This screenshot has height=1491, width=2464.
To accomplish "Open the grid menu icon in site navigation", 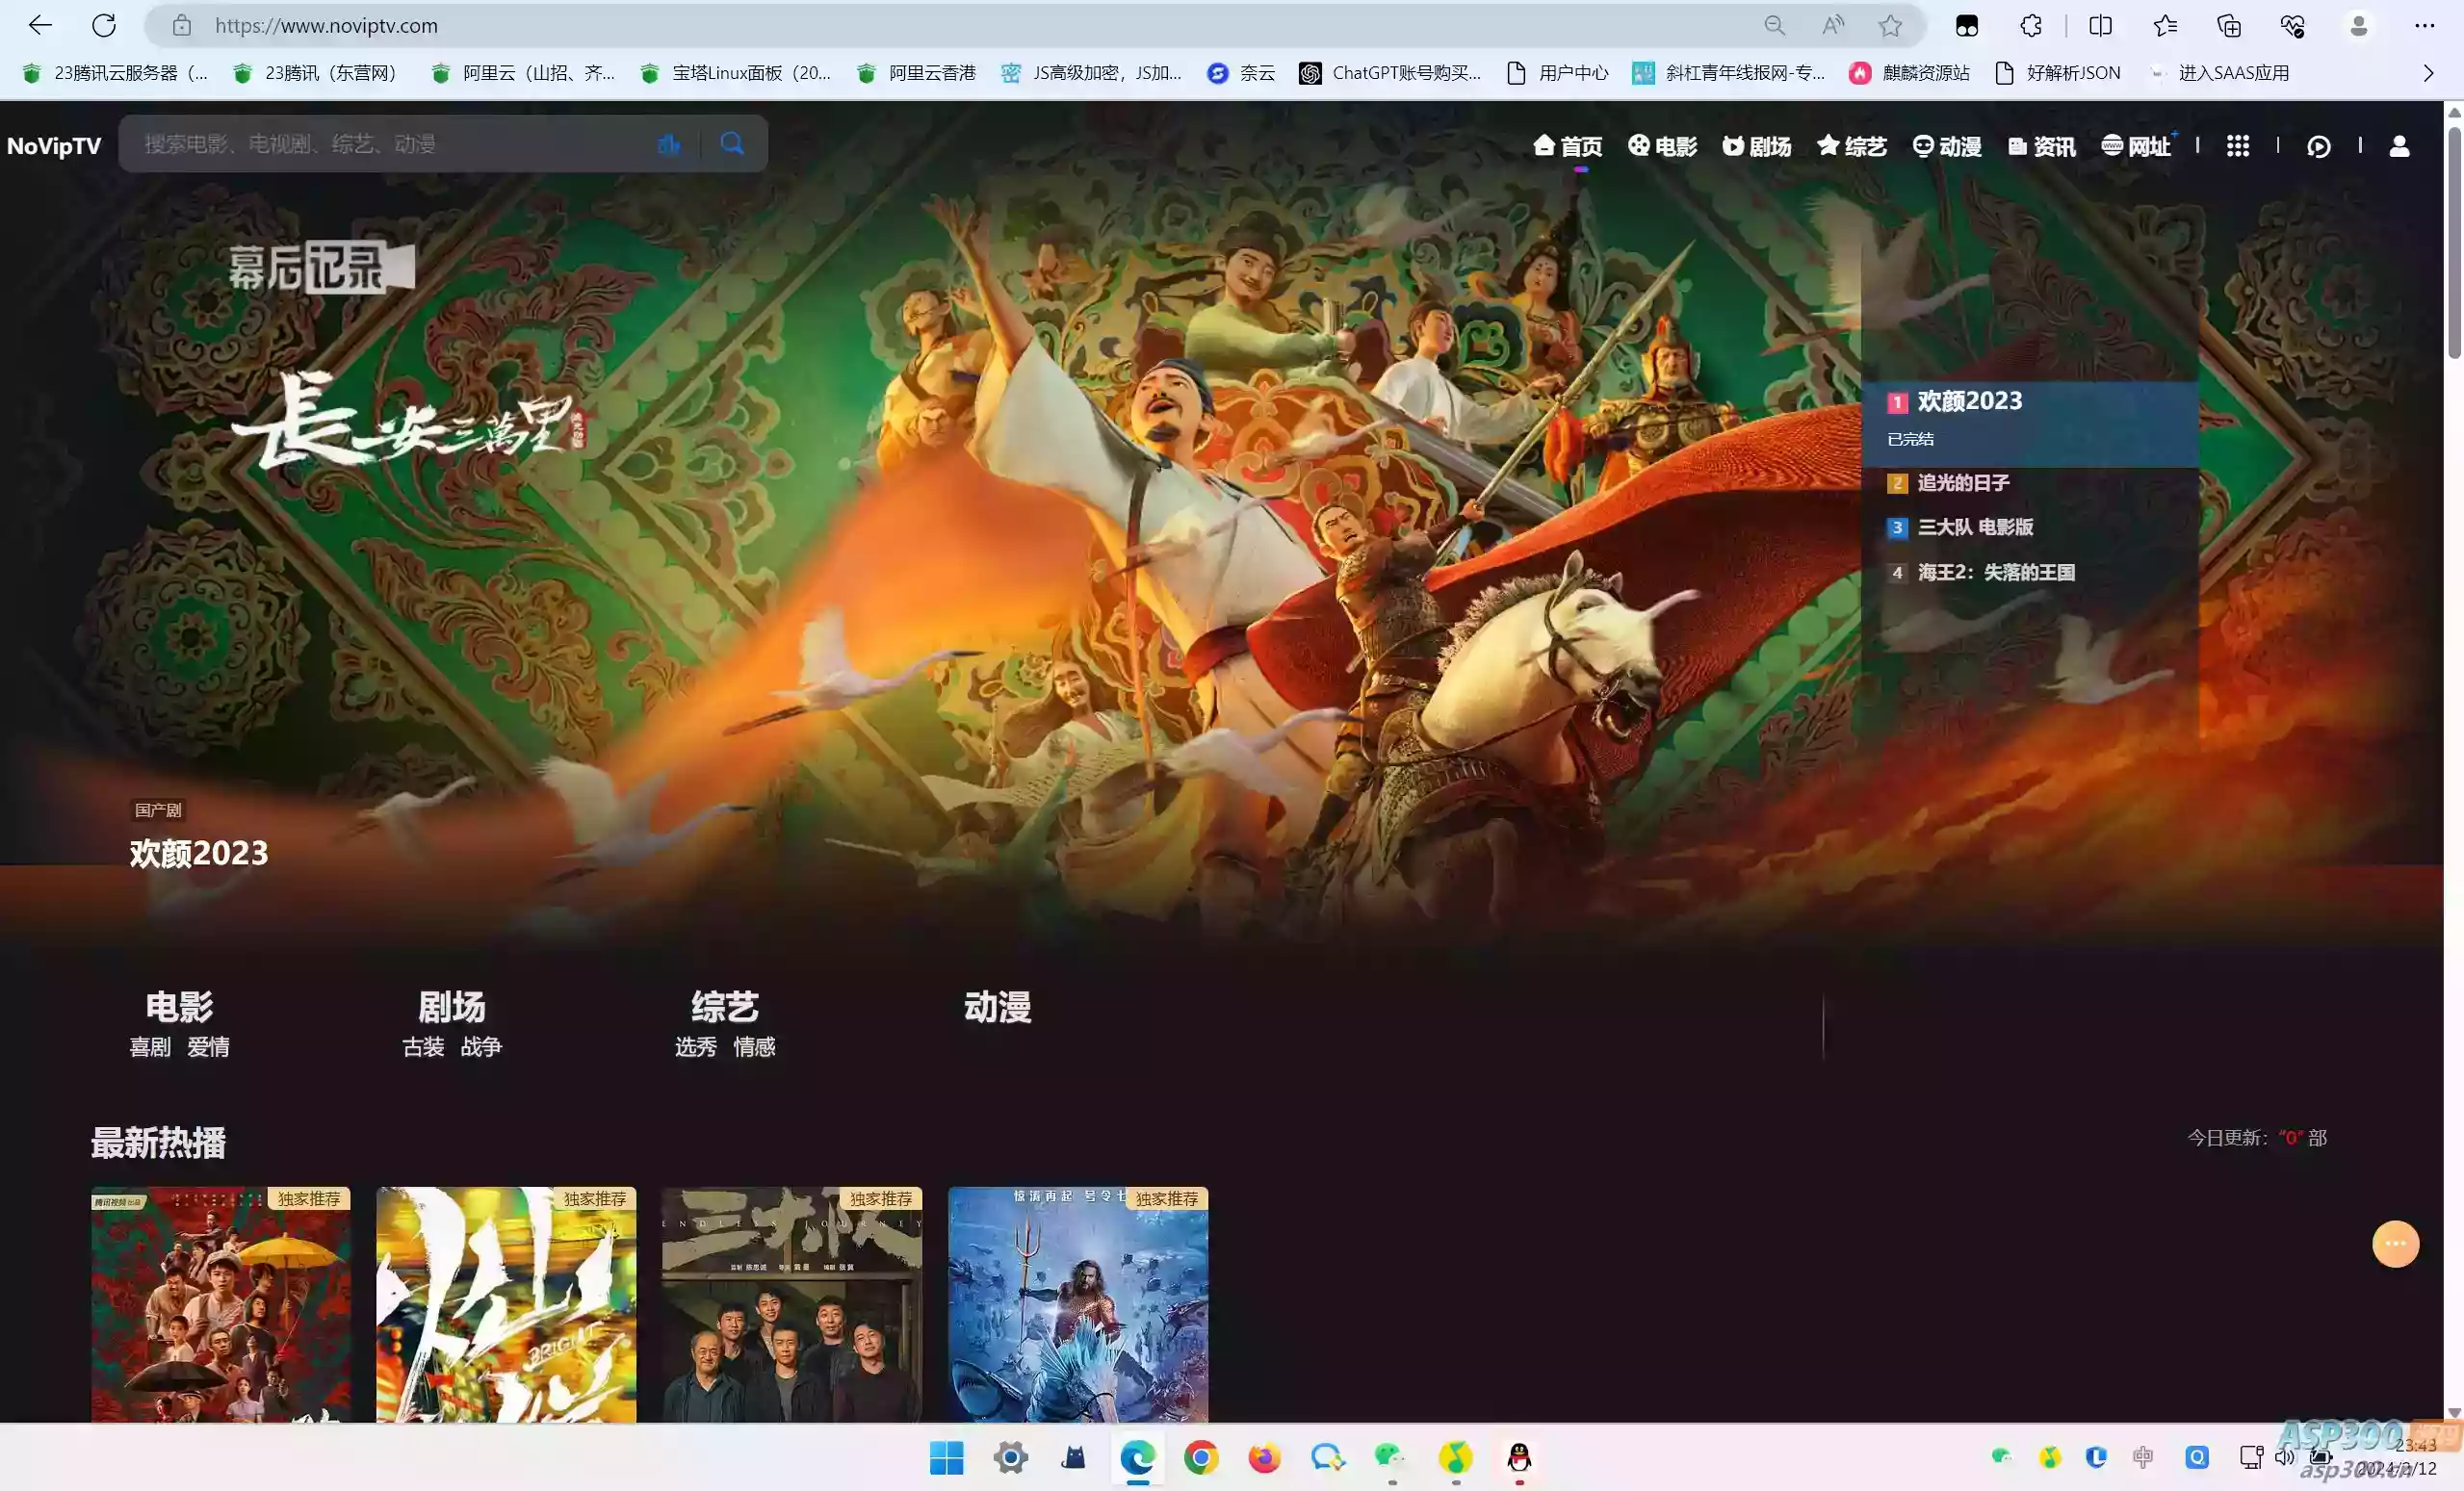I will click(x=2238, y=147).
